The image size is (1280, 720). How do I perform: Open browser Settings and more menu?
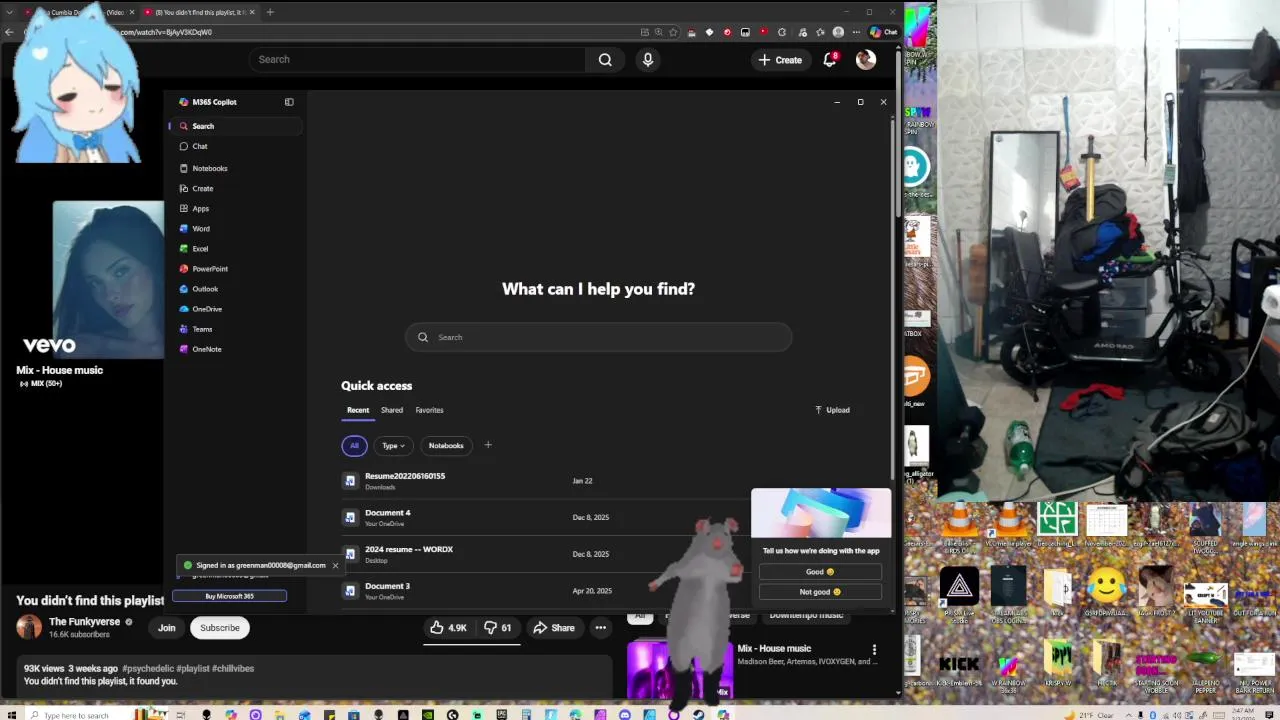(856, 32)
